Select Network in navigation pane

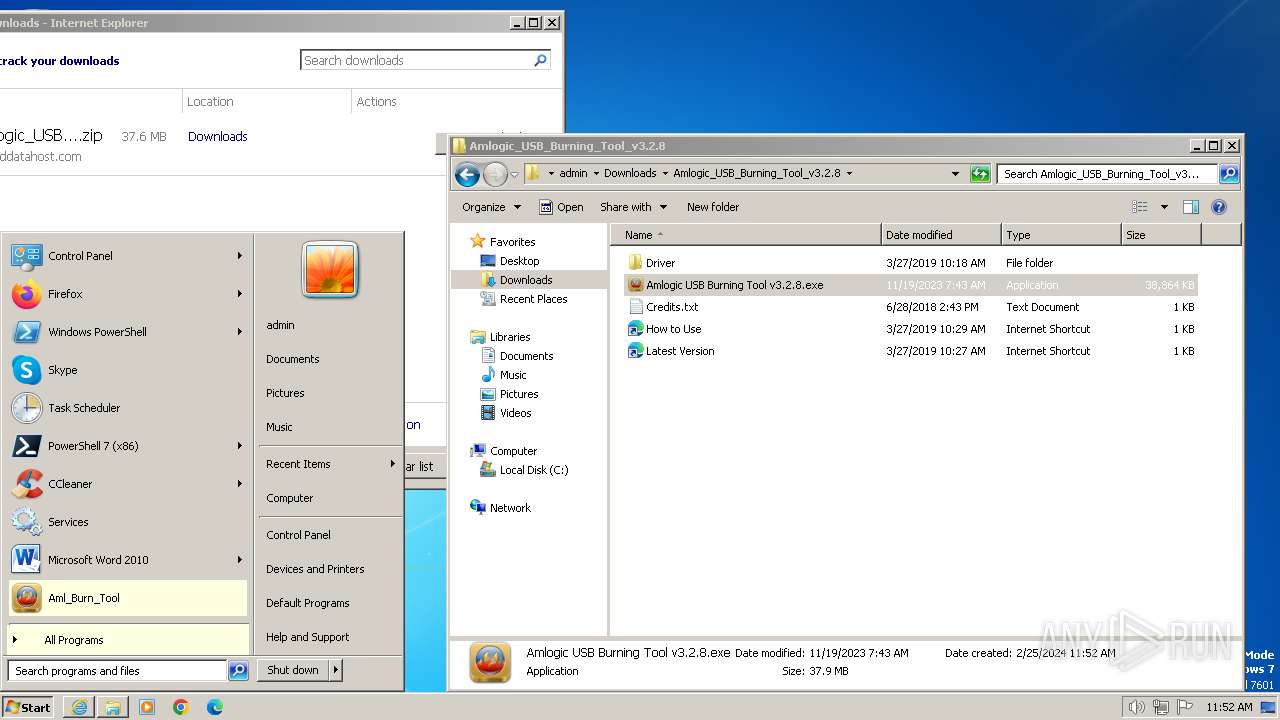point(510,508)
